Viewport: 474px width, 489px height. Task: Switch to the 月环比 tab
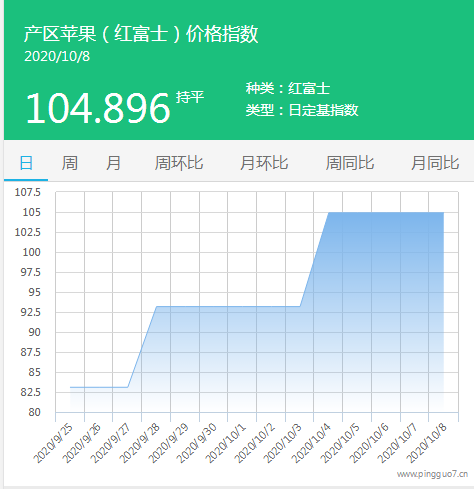pyautogui.click(x=264, y=163)
